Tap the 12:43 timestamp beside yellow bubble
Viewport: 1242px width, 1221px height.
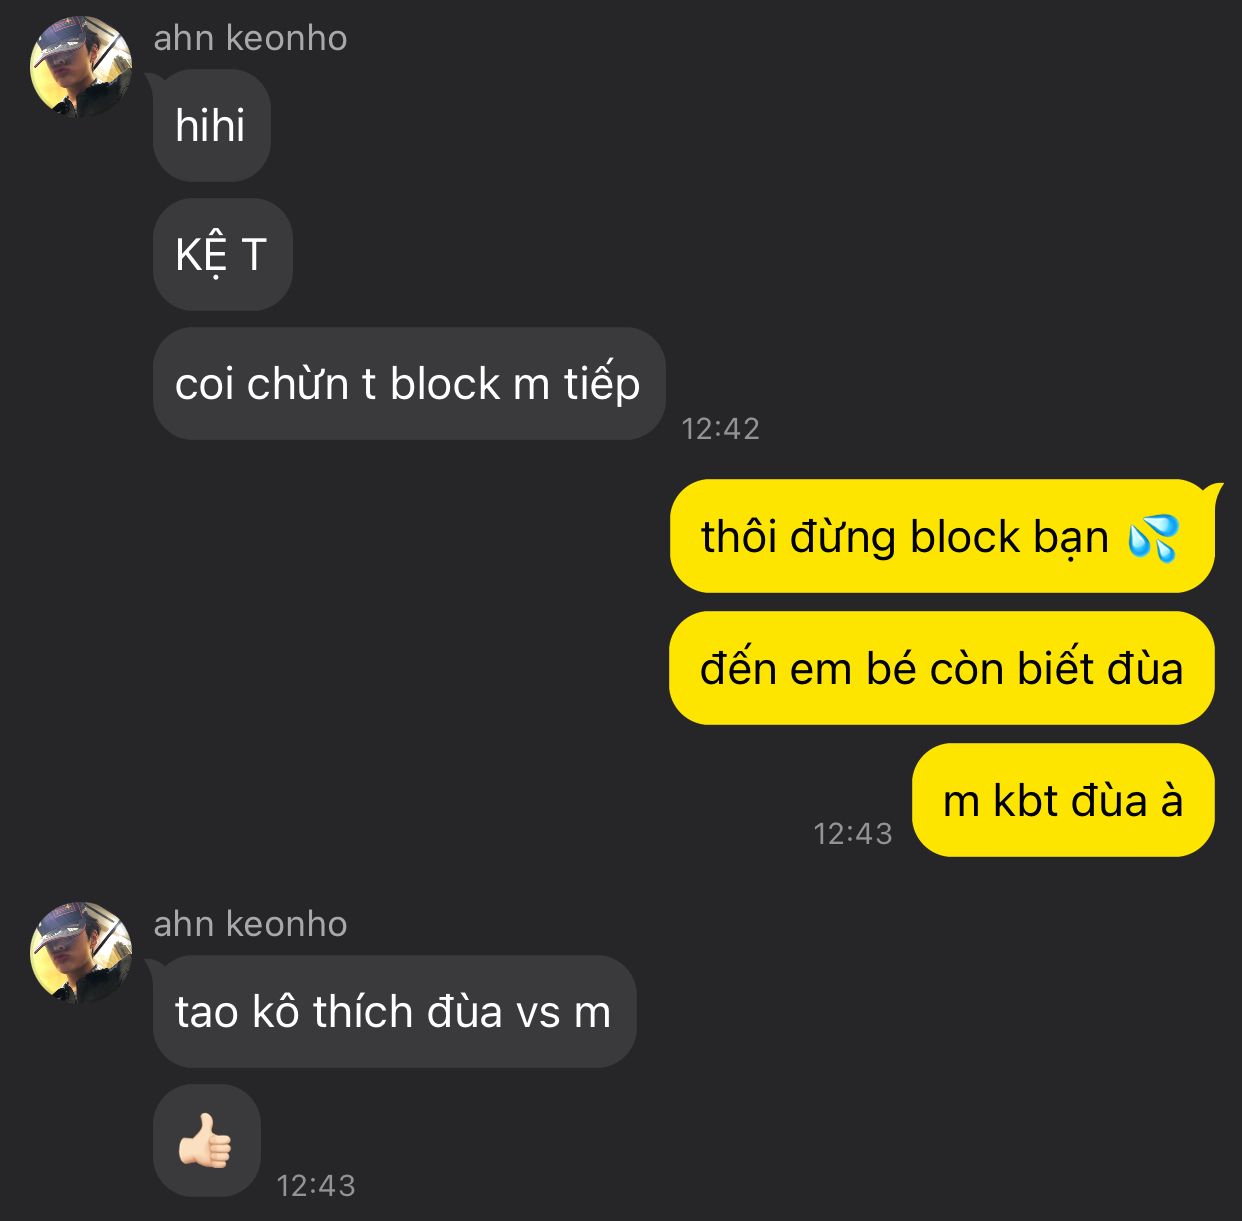click(x=853, y=833)
